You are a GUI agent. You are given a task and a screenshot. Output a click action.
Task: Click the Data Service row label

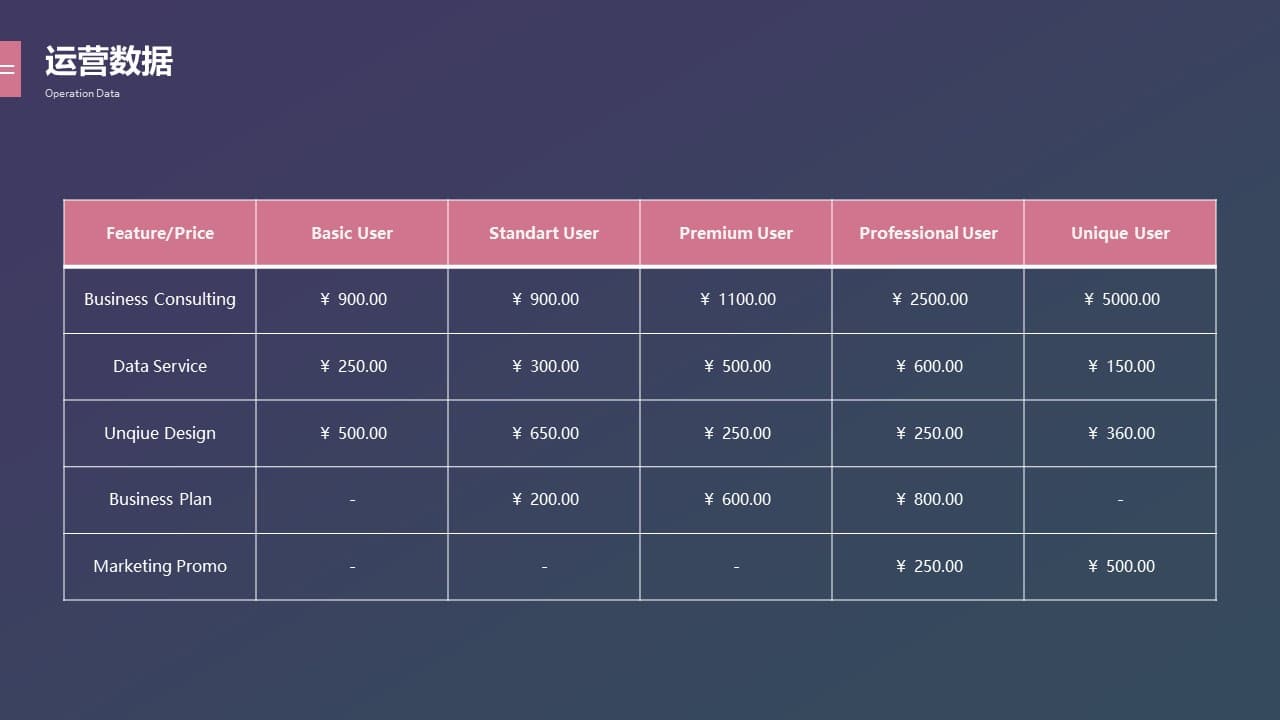click(x=160, y=366)
